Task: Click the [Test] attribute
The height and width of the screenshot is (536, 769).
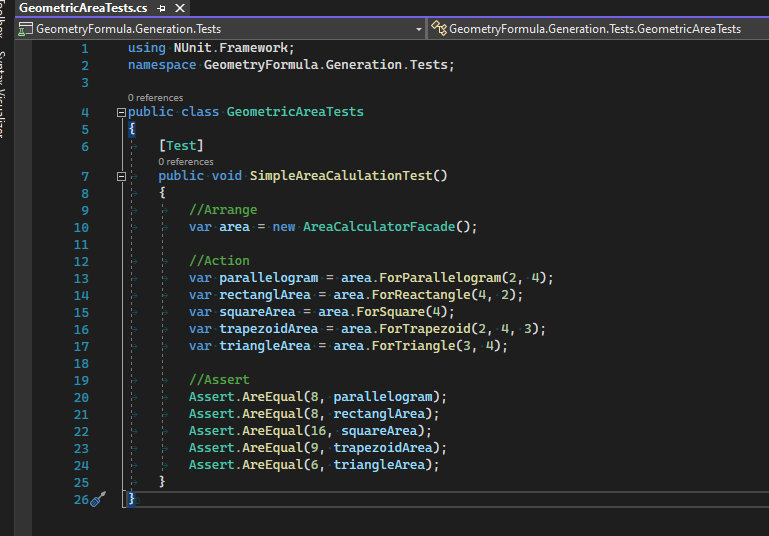Action: click(181, 146)
